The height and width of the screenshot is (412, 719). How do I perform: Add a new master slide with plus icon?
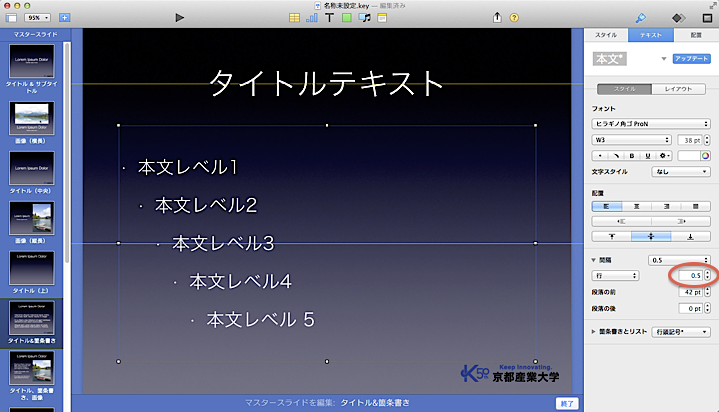64,18
